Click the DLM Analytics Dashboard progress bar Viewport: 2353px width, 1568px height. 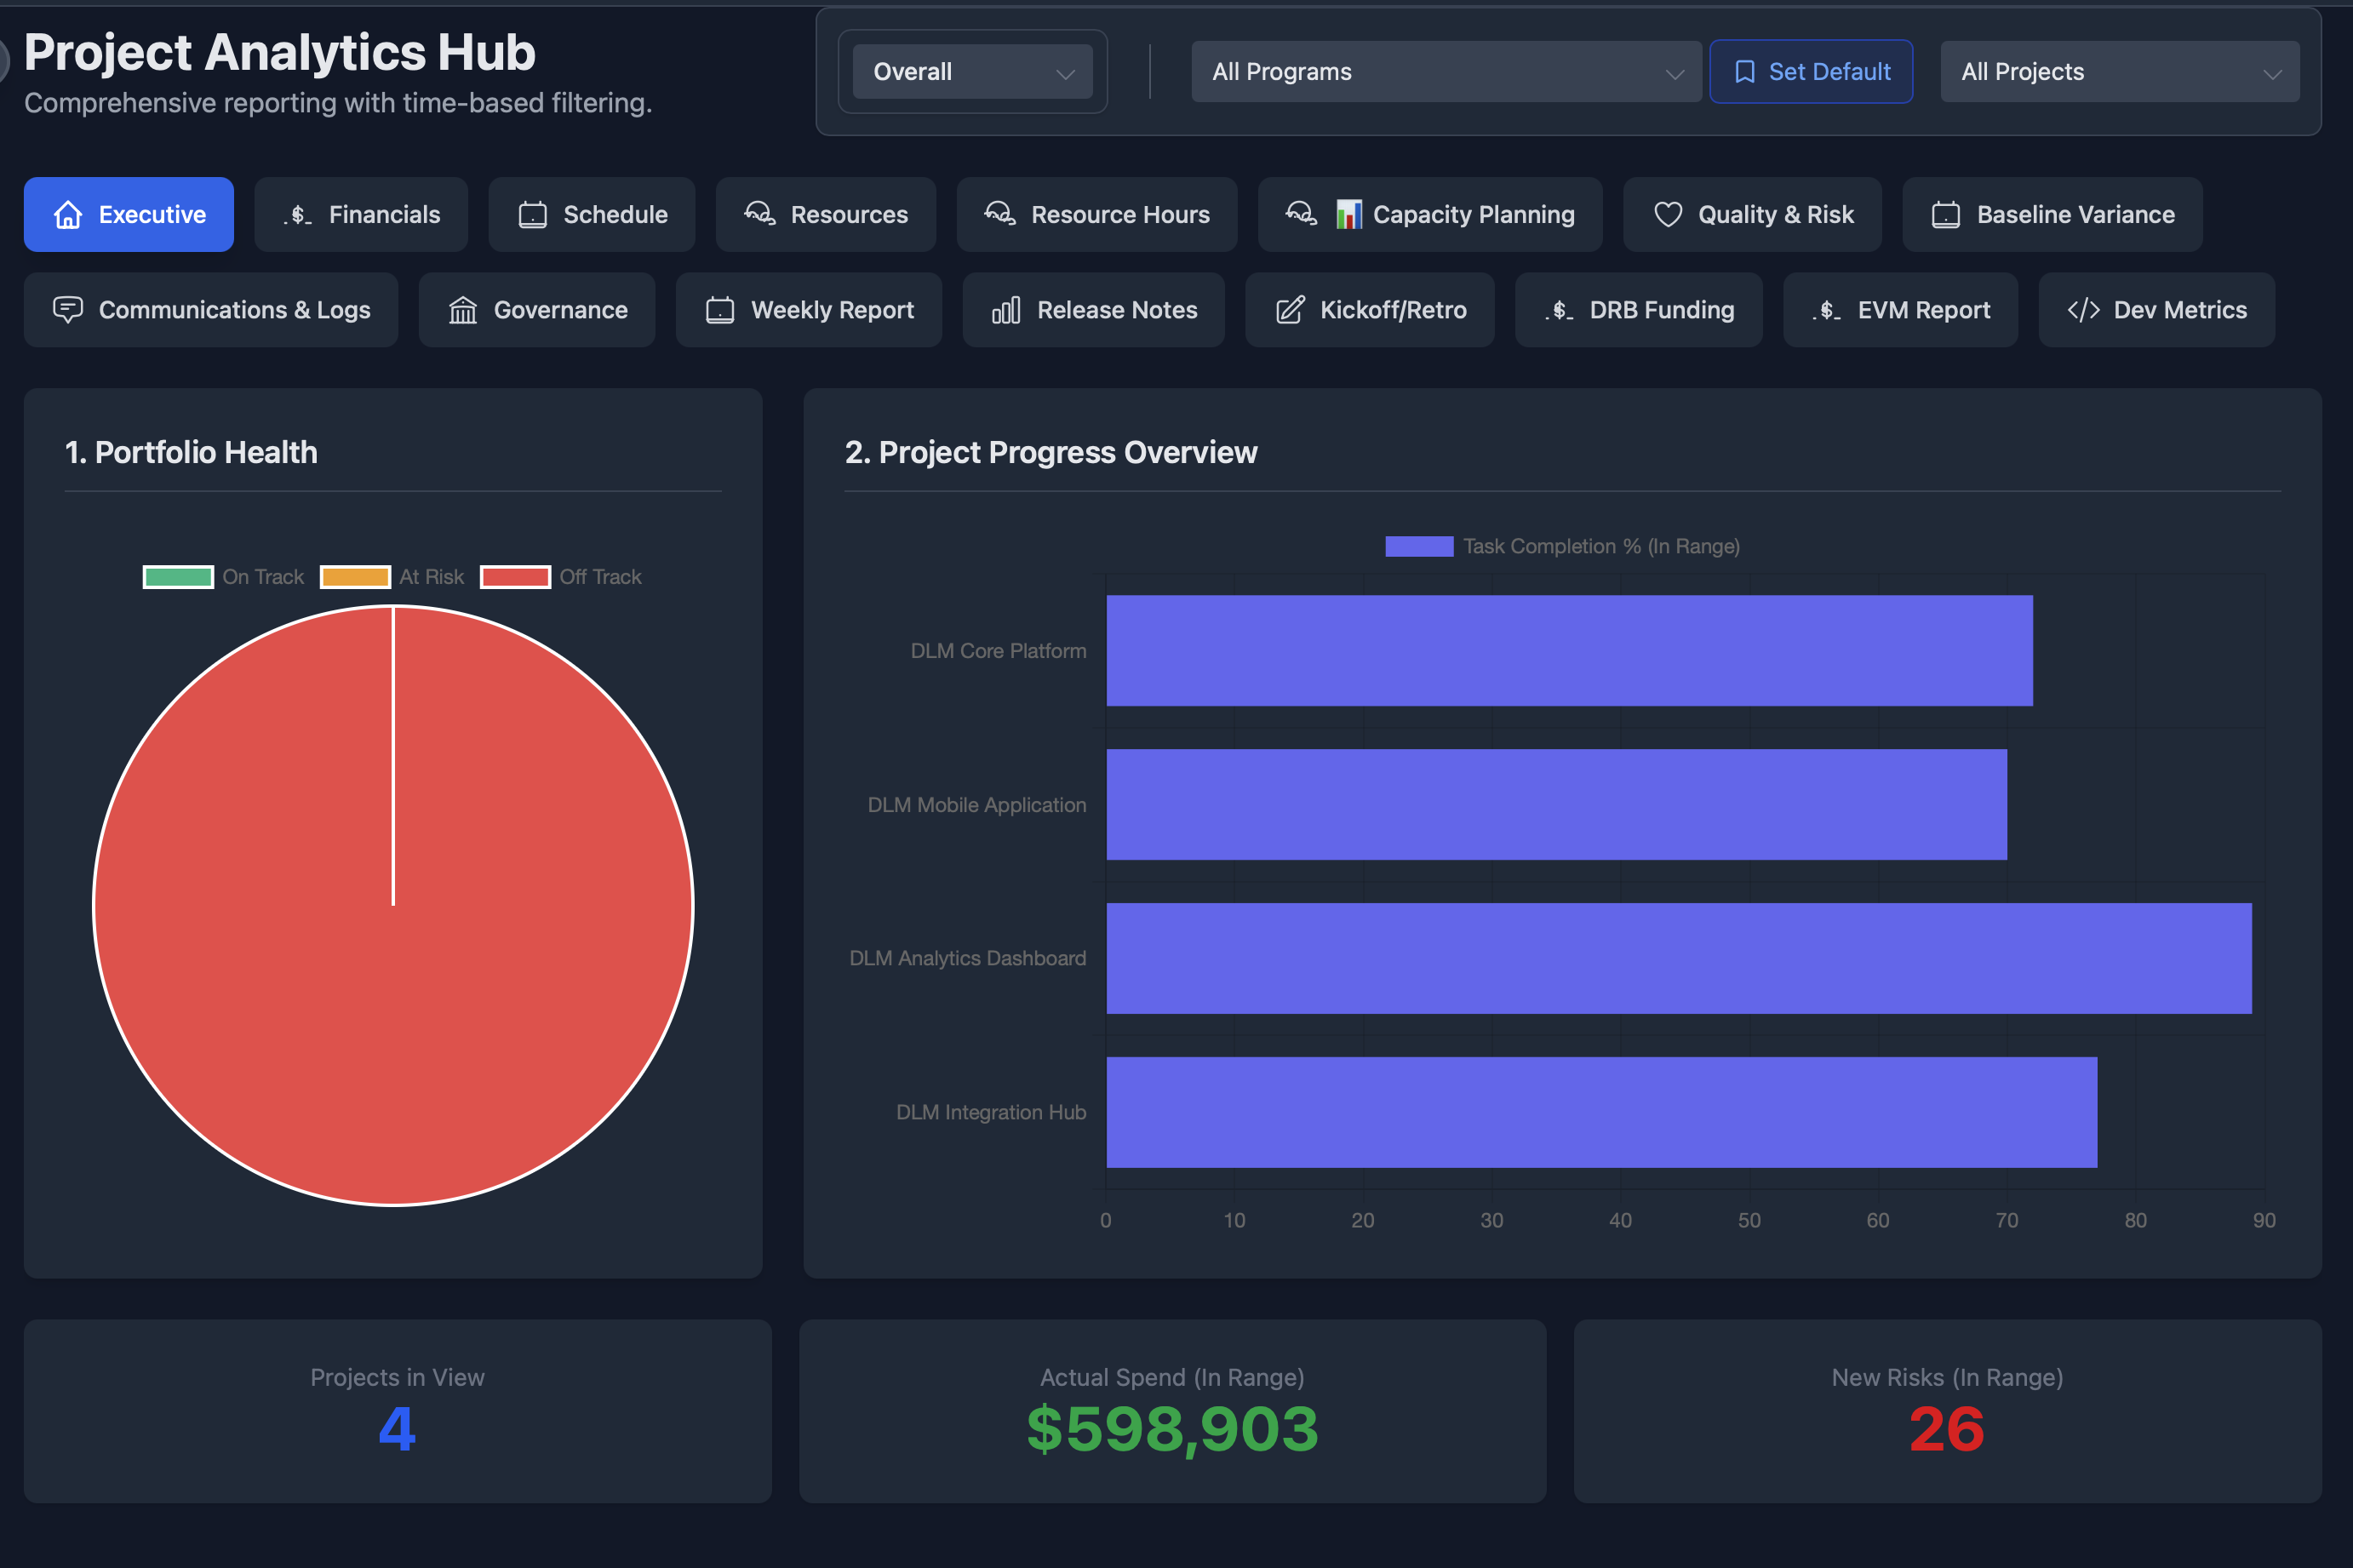[1678, 958]
